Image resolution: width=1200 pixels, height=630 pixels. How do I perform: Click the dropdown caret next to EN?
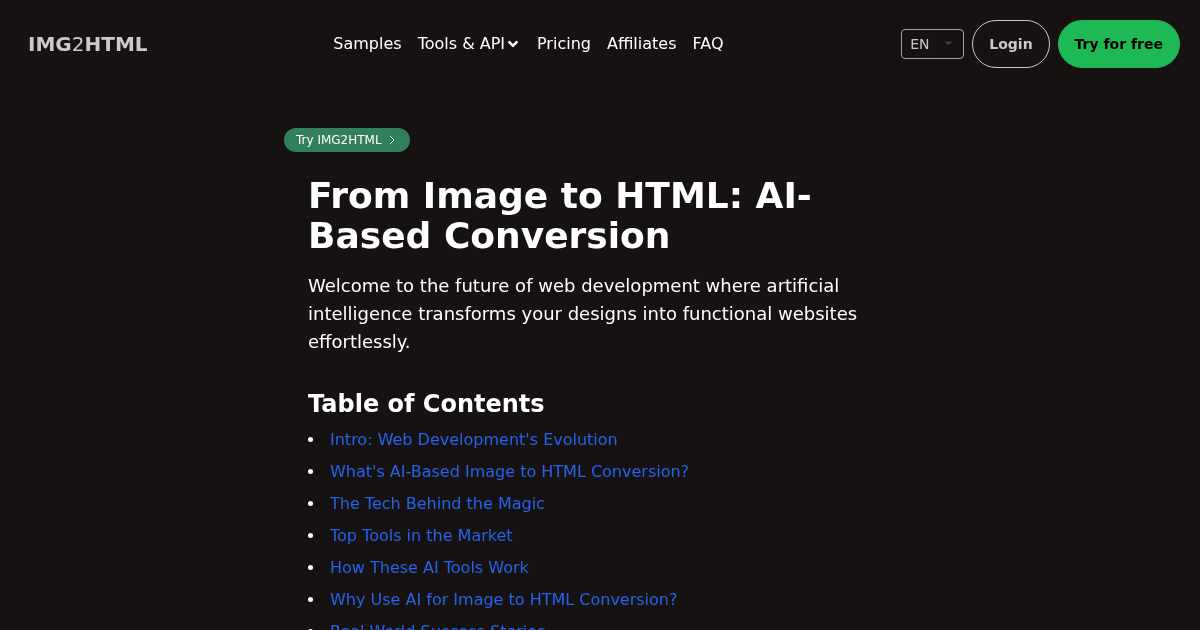(948, 42)
